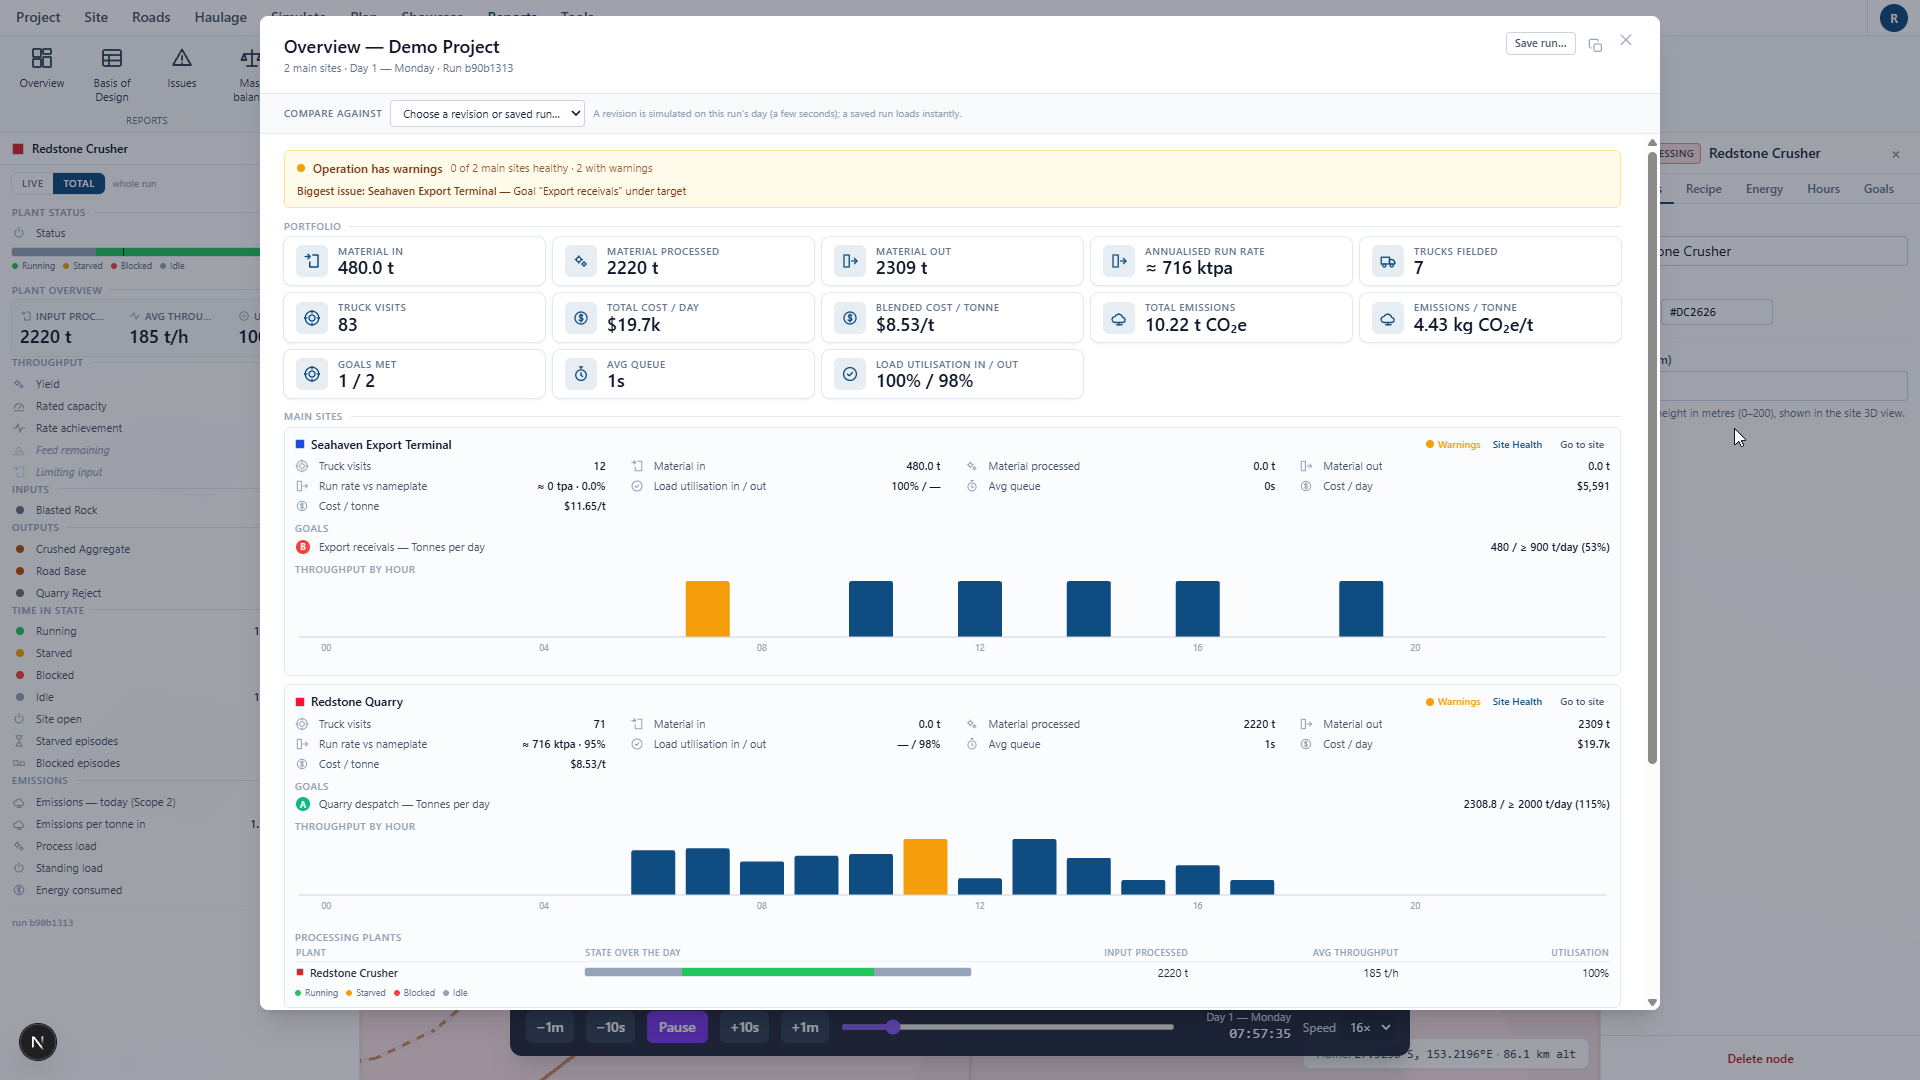
Task: Open Compare Against revision dropdown
Action: tap(487, 114)
